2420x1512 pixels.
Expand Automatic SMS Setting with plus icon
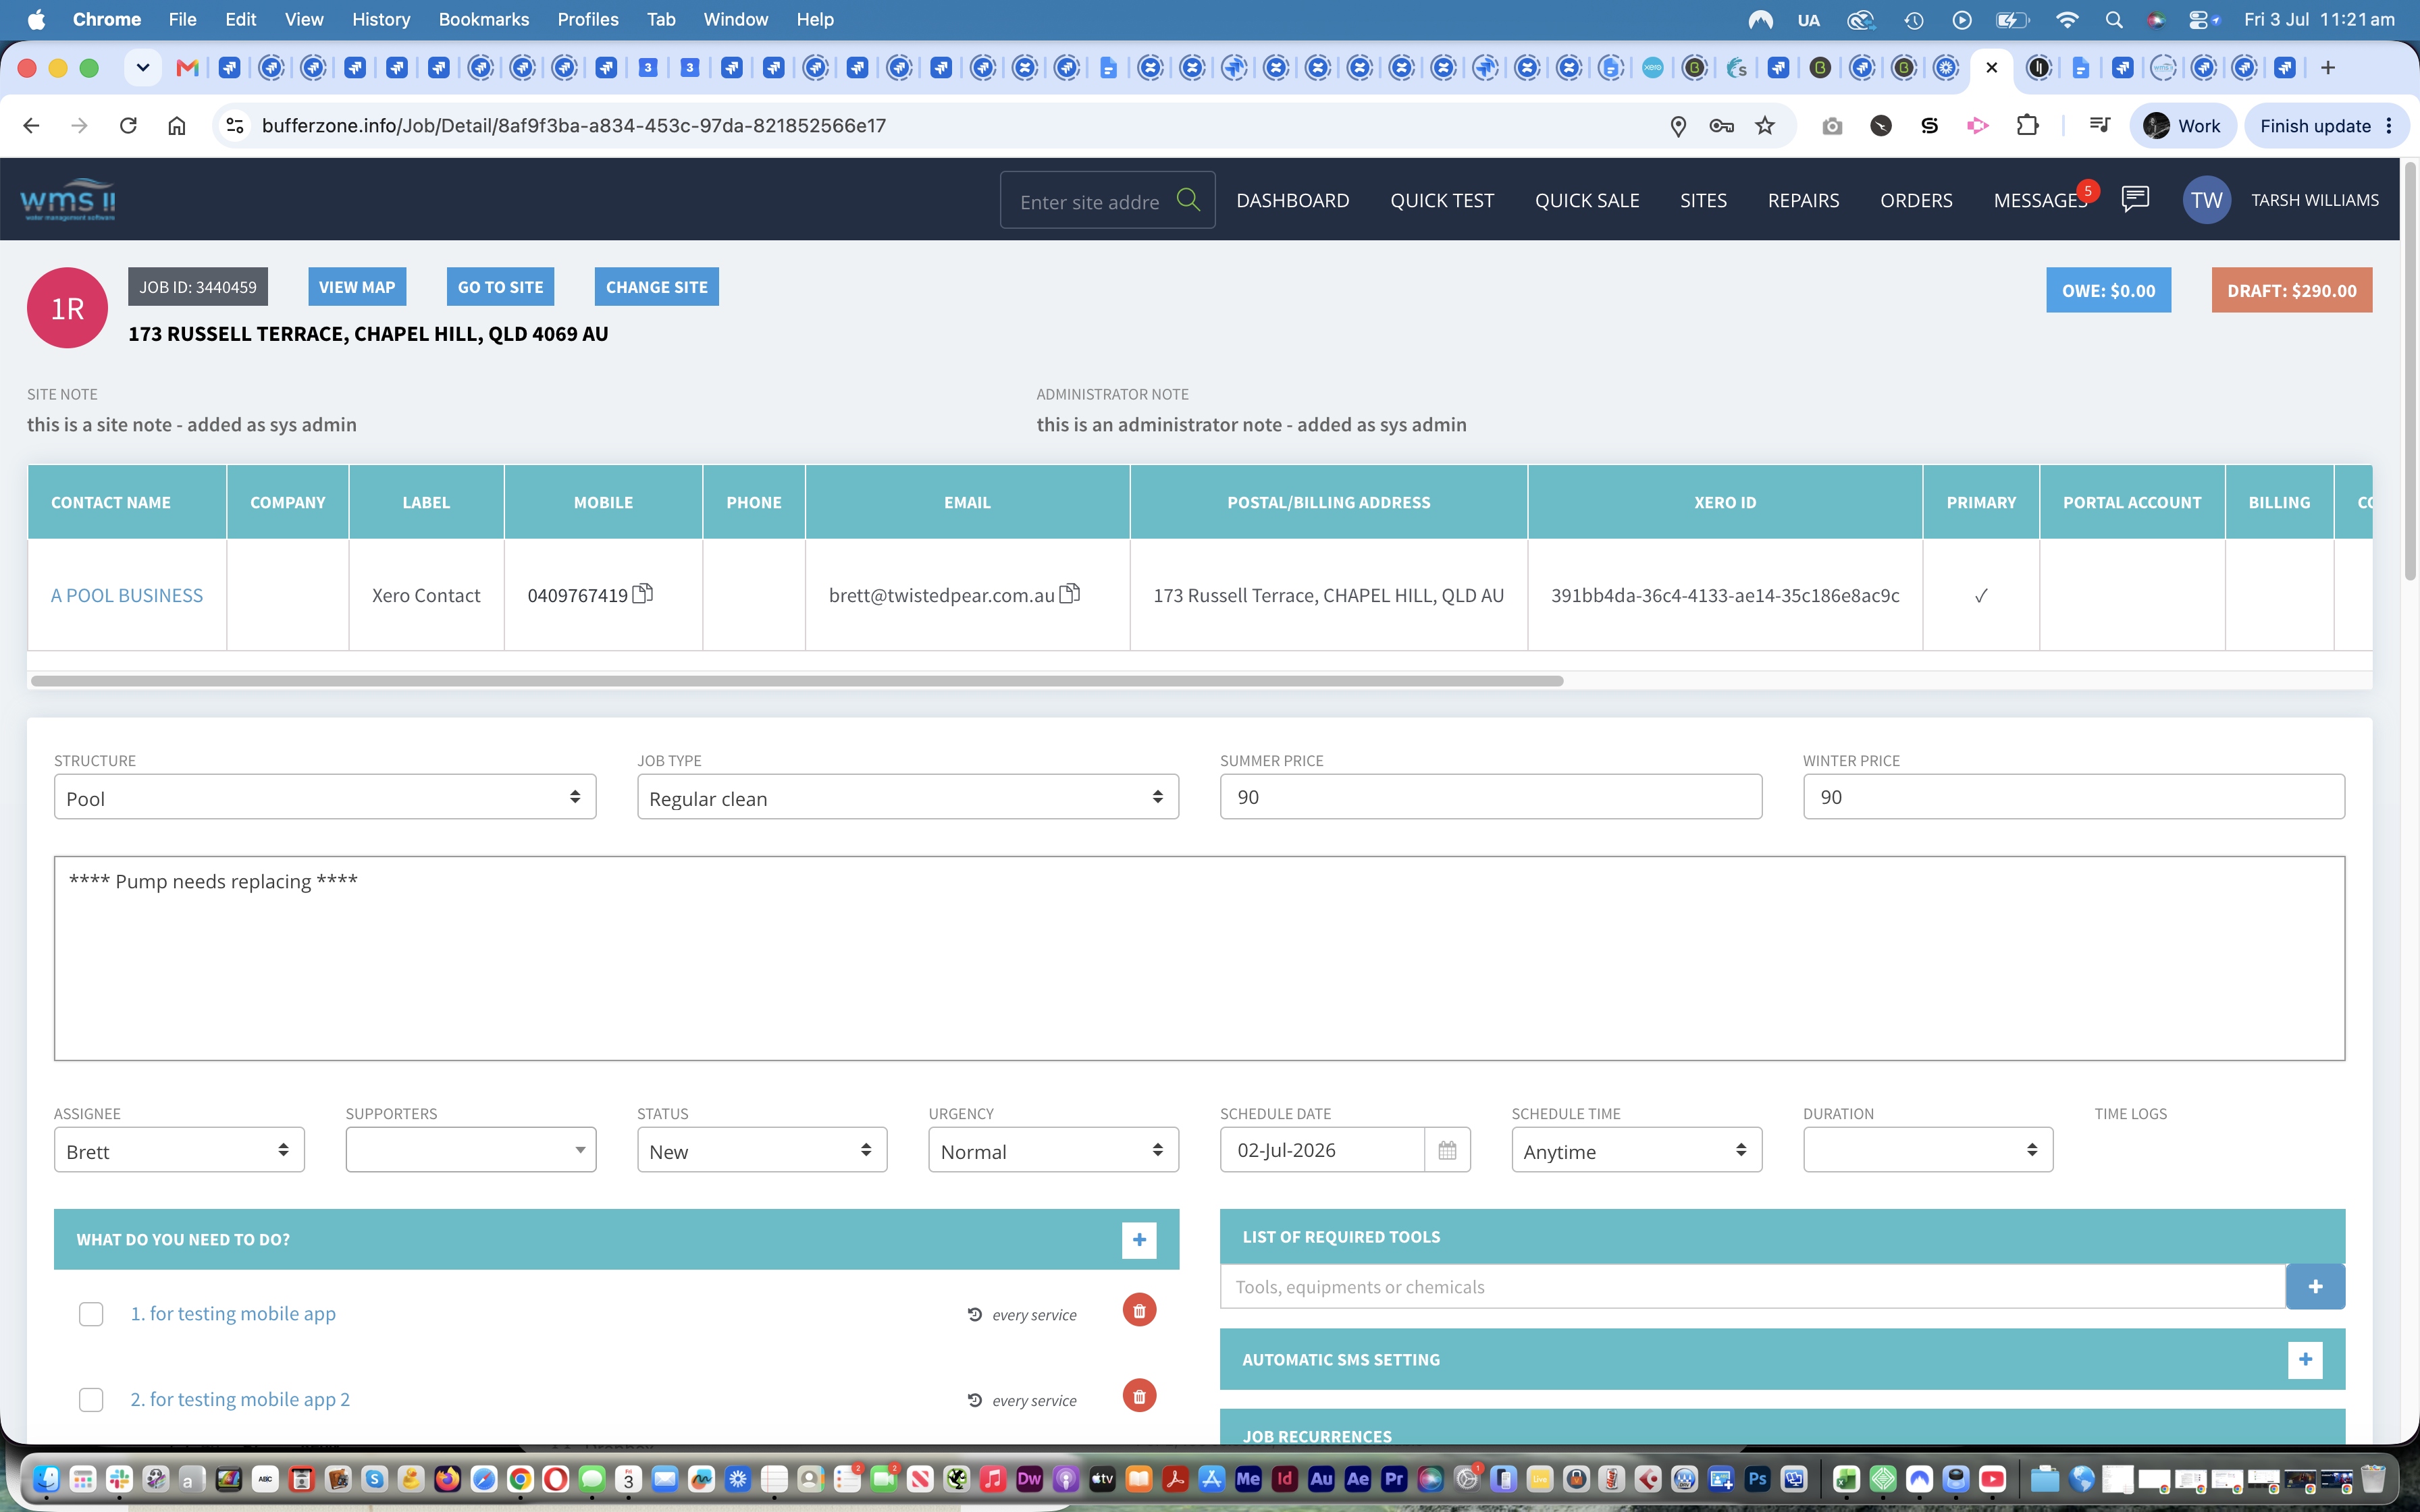tap(2305, 1360)
